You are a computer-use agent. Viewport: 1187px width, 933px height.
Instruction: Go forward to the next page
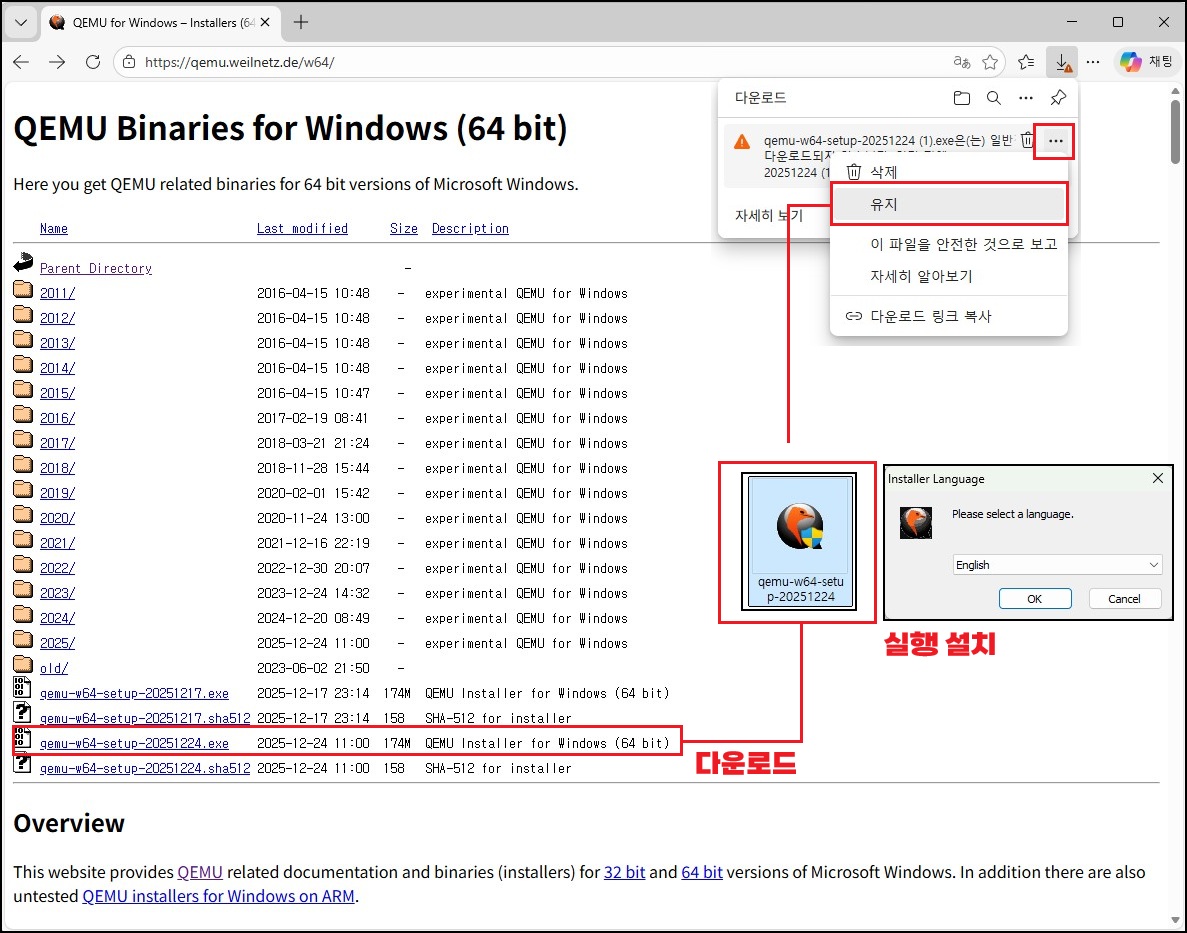[x=57, y=62]
